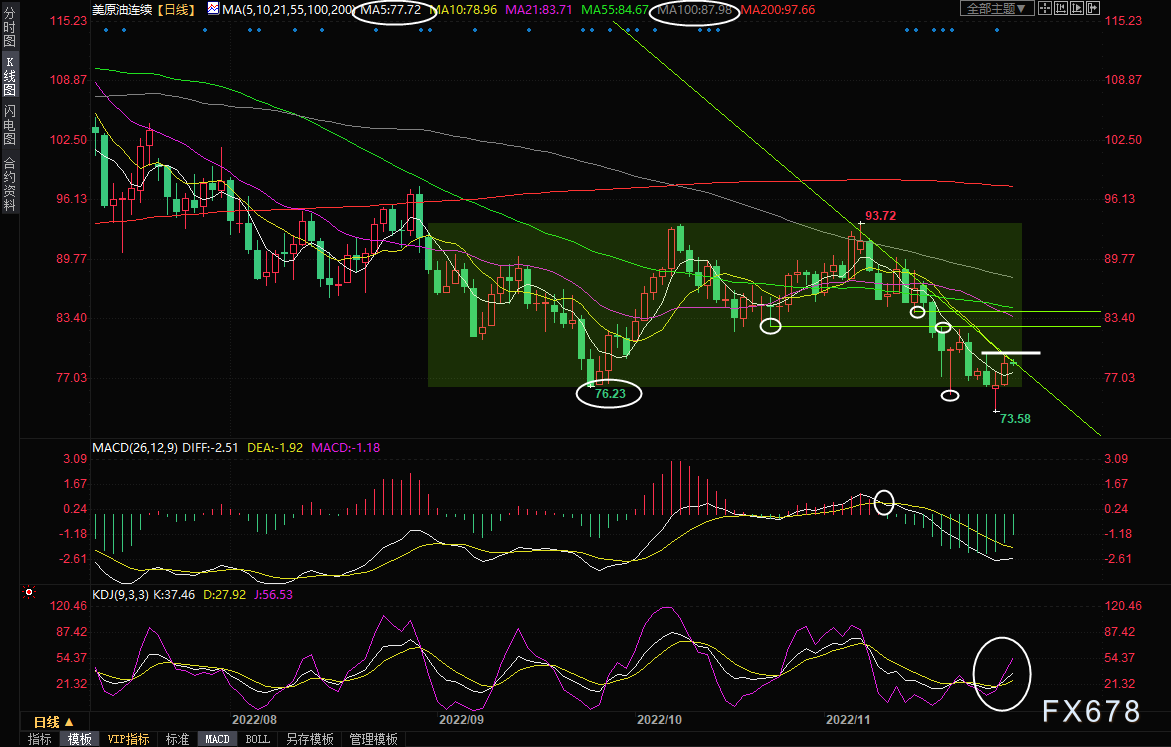The width and height of the screenshot is (1171, 747).
Task: Click the 73.58 low price label
Action: [1015, 419]
